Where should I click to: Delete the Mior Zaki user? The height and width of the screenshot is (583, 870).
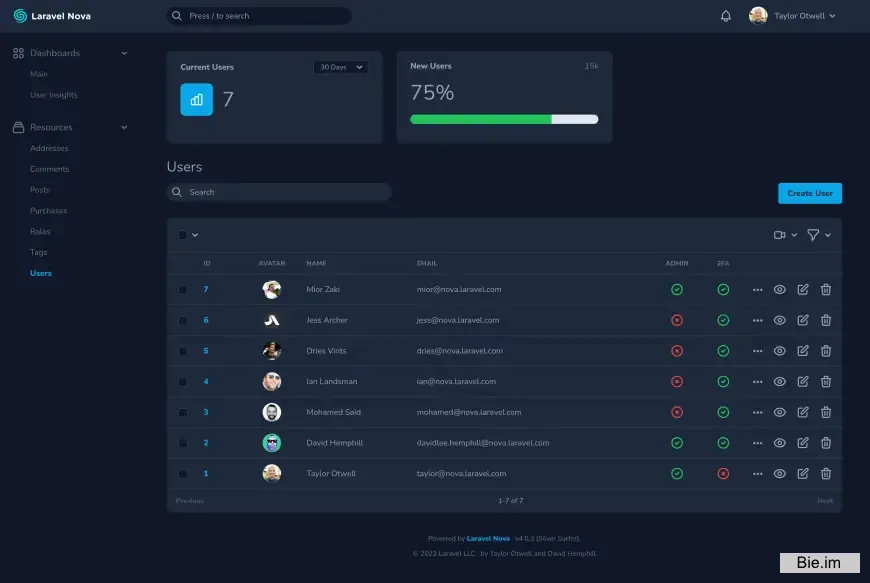(x=826, y=289)
